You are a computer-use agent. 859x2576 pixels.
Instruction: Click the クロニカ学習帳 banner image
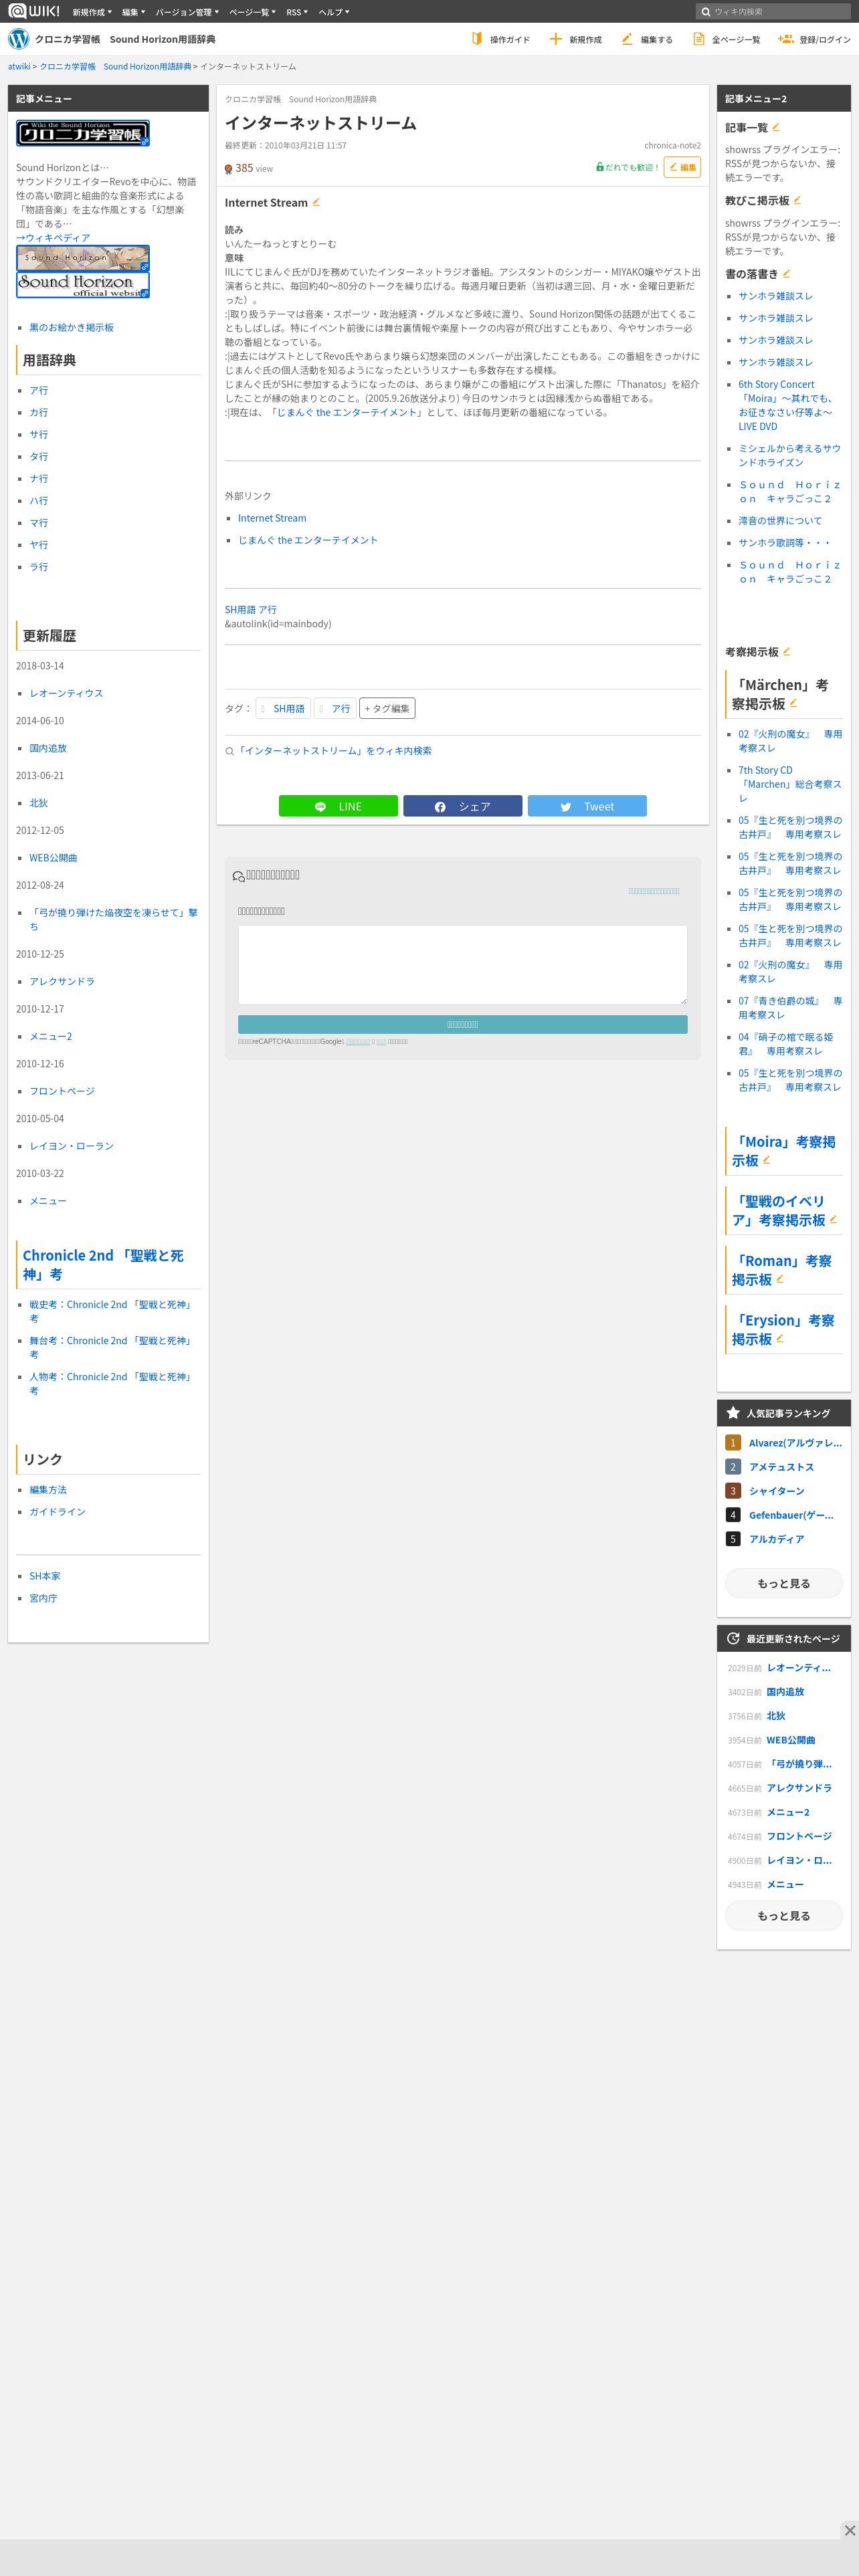pyautogui.click(x=83, y=133)
